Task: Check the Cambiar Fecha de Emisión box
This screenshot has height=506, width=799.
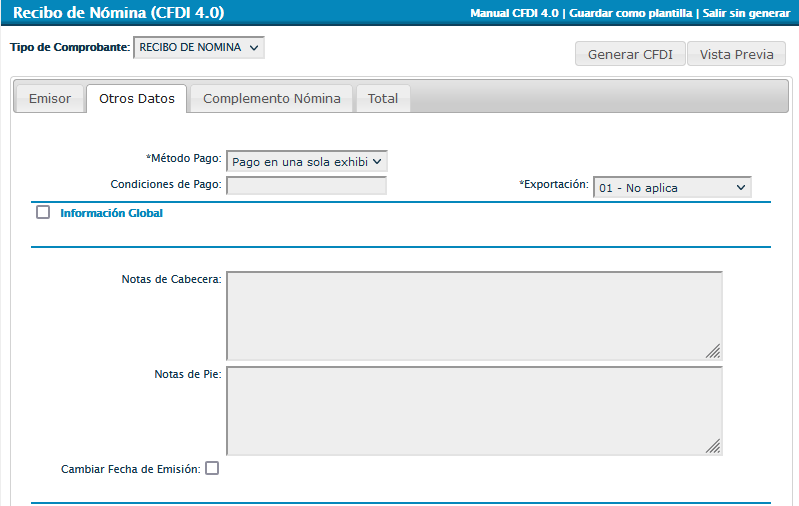Action: (212, 468)
